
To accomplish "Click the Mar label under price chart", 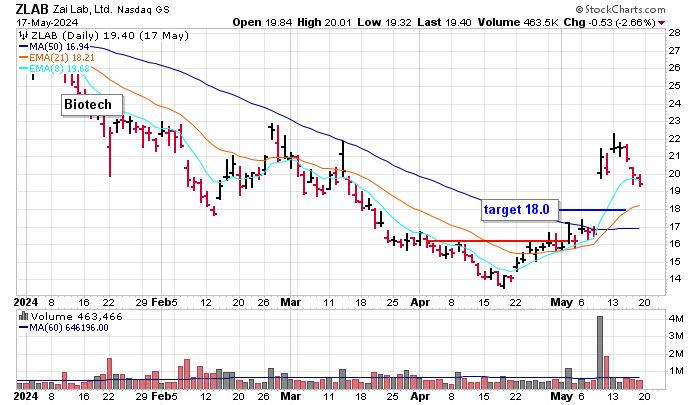I will pos(291,302).
